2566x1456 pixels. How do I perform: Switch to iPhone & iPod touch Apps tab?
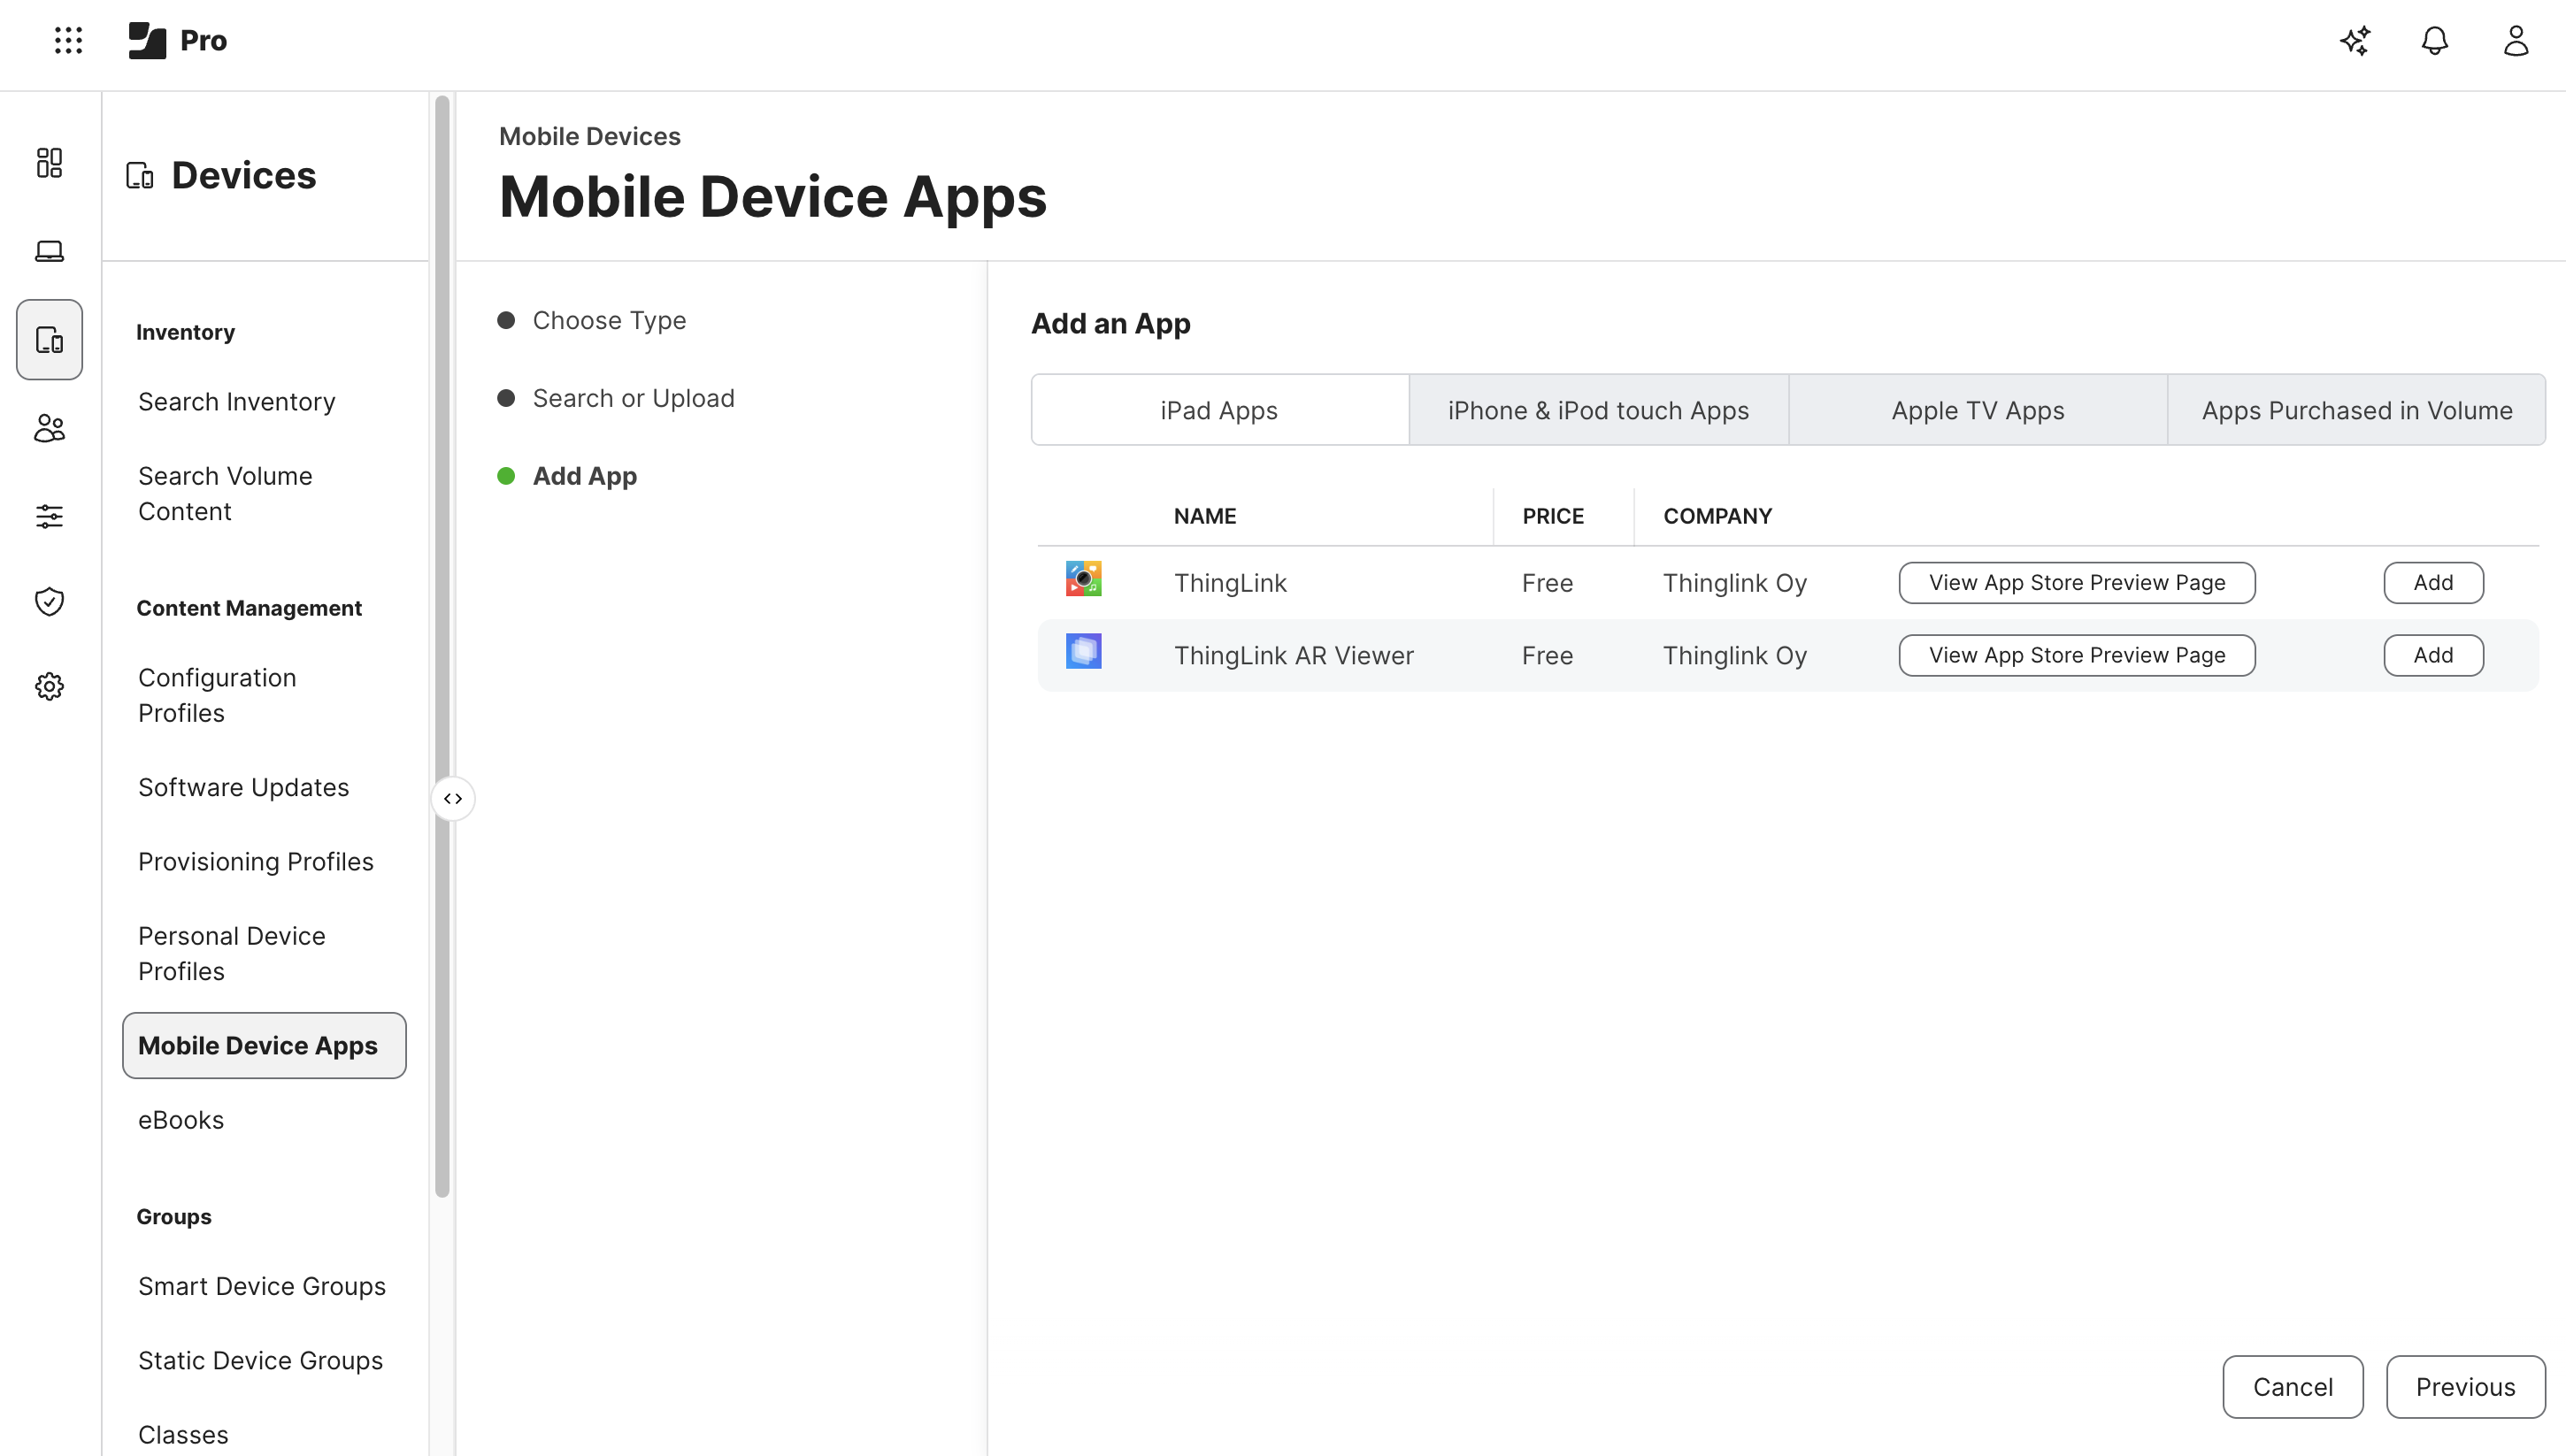(x=1598, y=410)
